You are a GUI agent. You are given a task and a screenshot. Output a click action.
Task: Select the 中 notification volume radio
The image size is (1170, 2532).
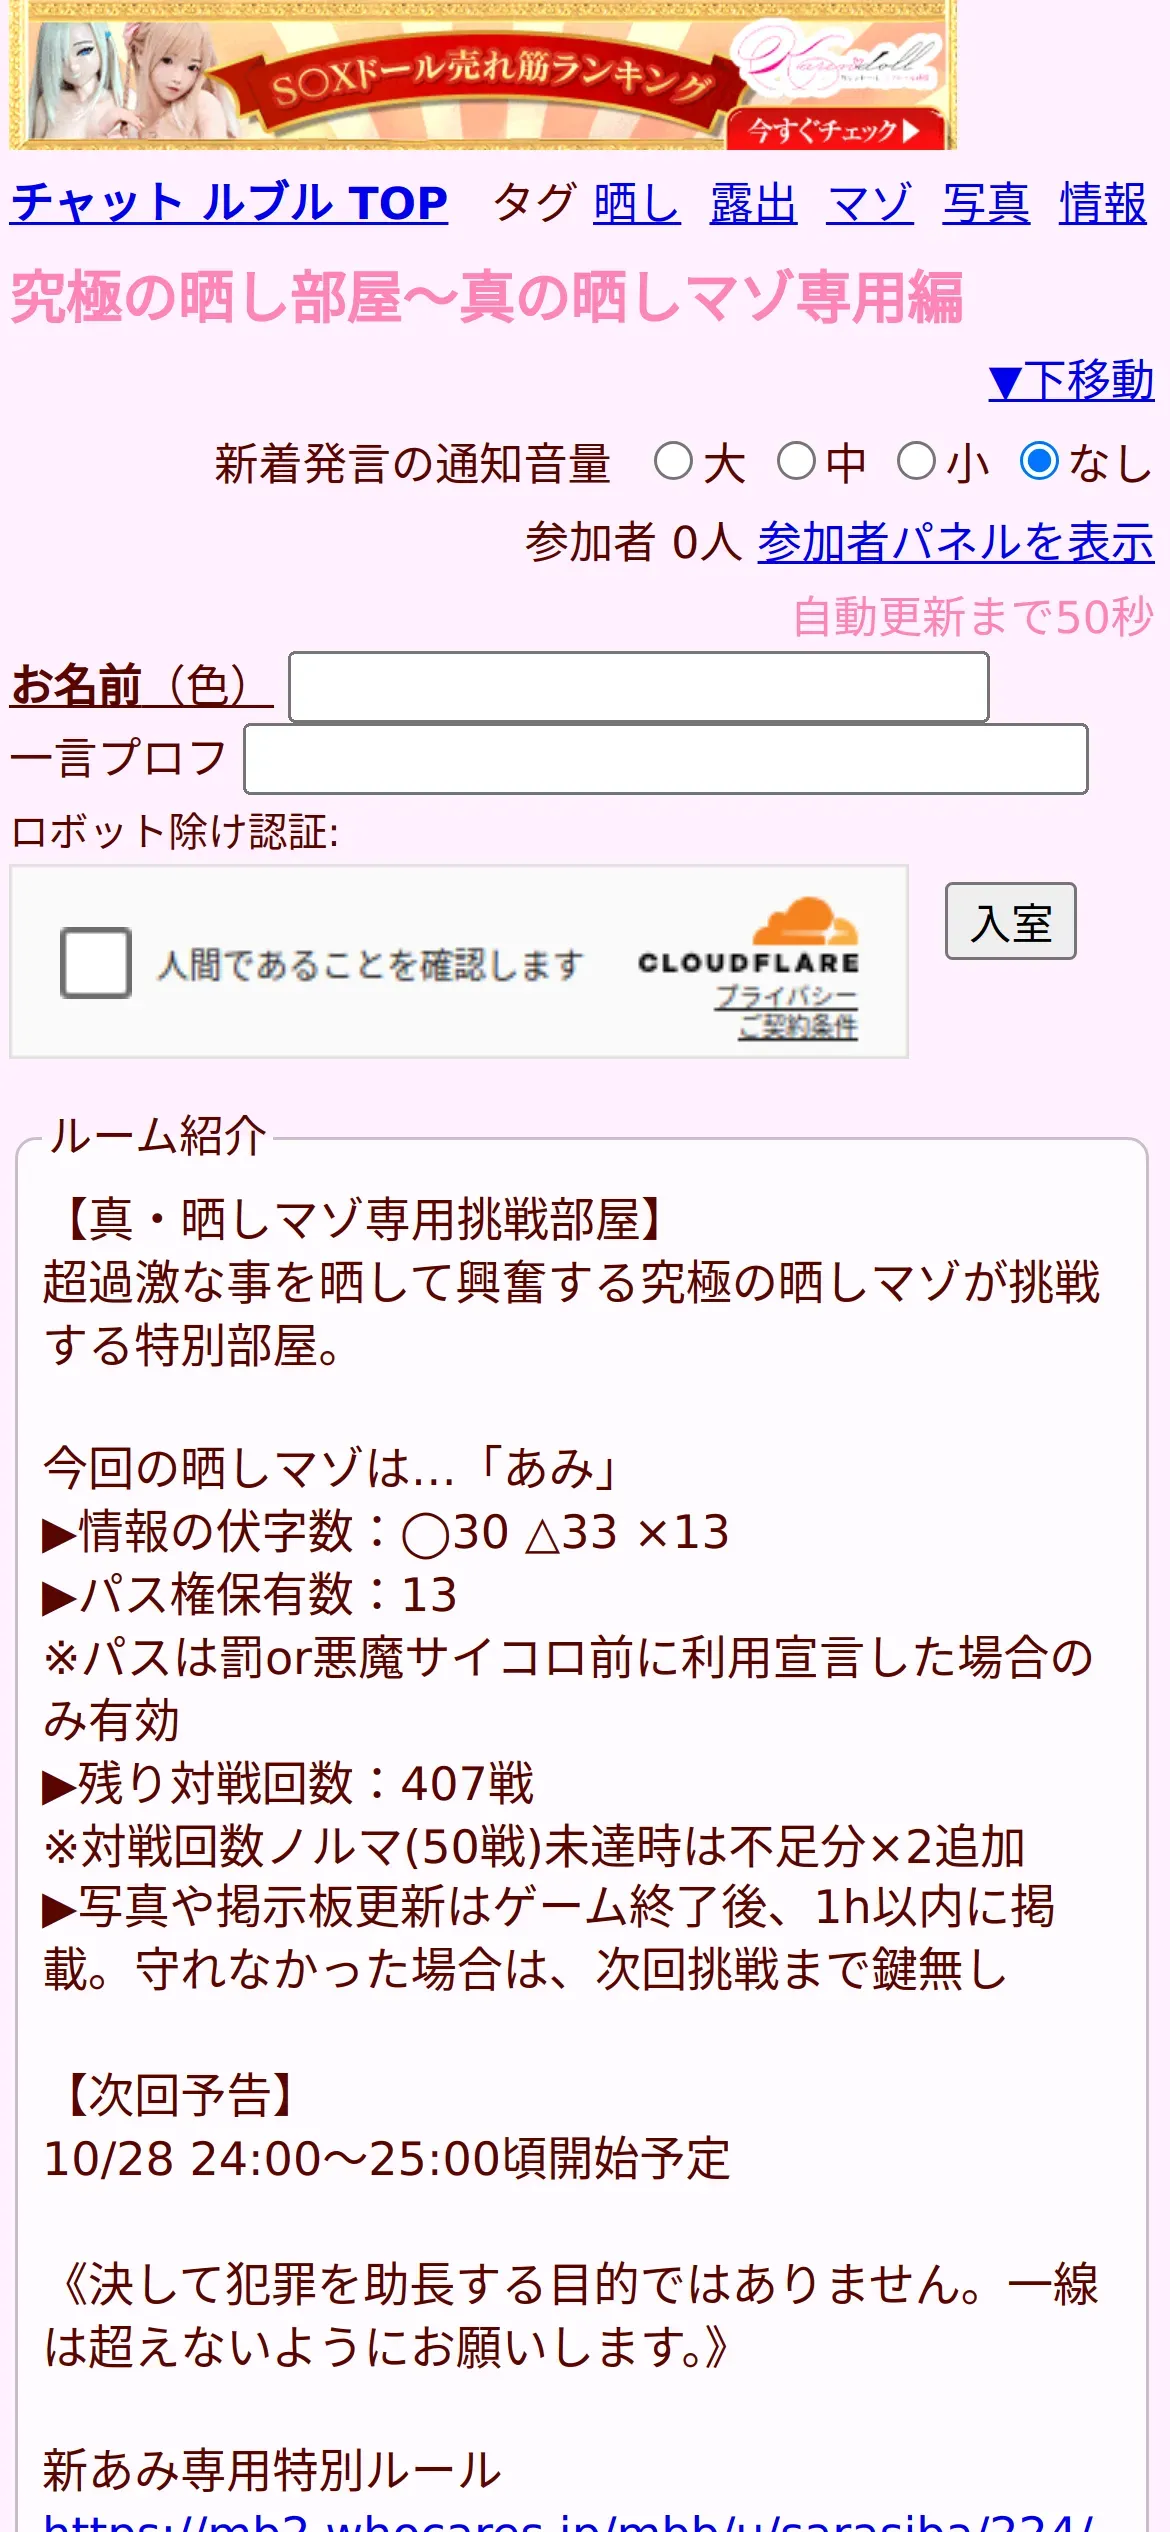point(797,462)
